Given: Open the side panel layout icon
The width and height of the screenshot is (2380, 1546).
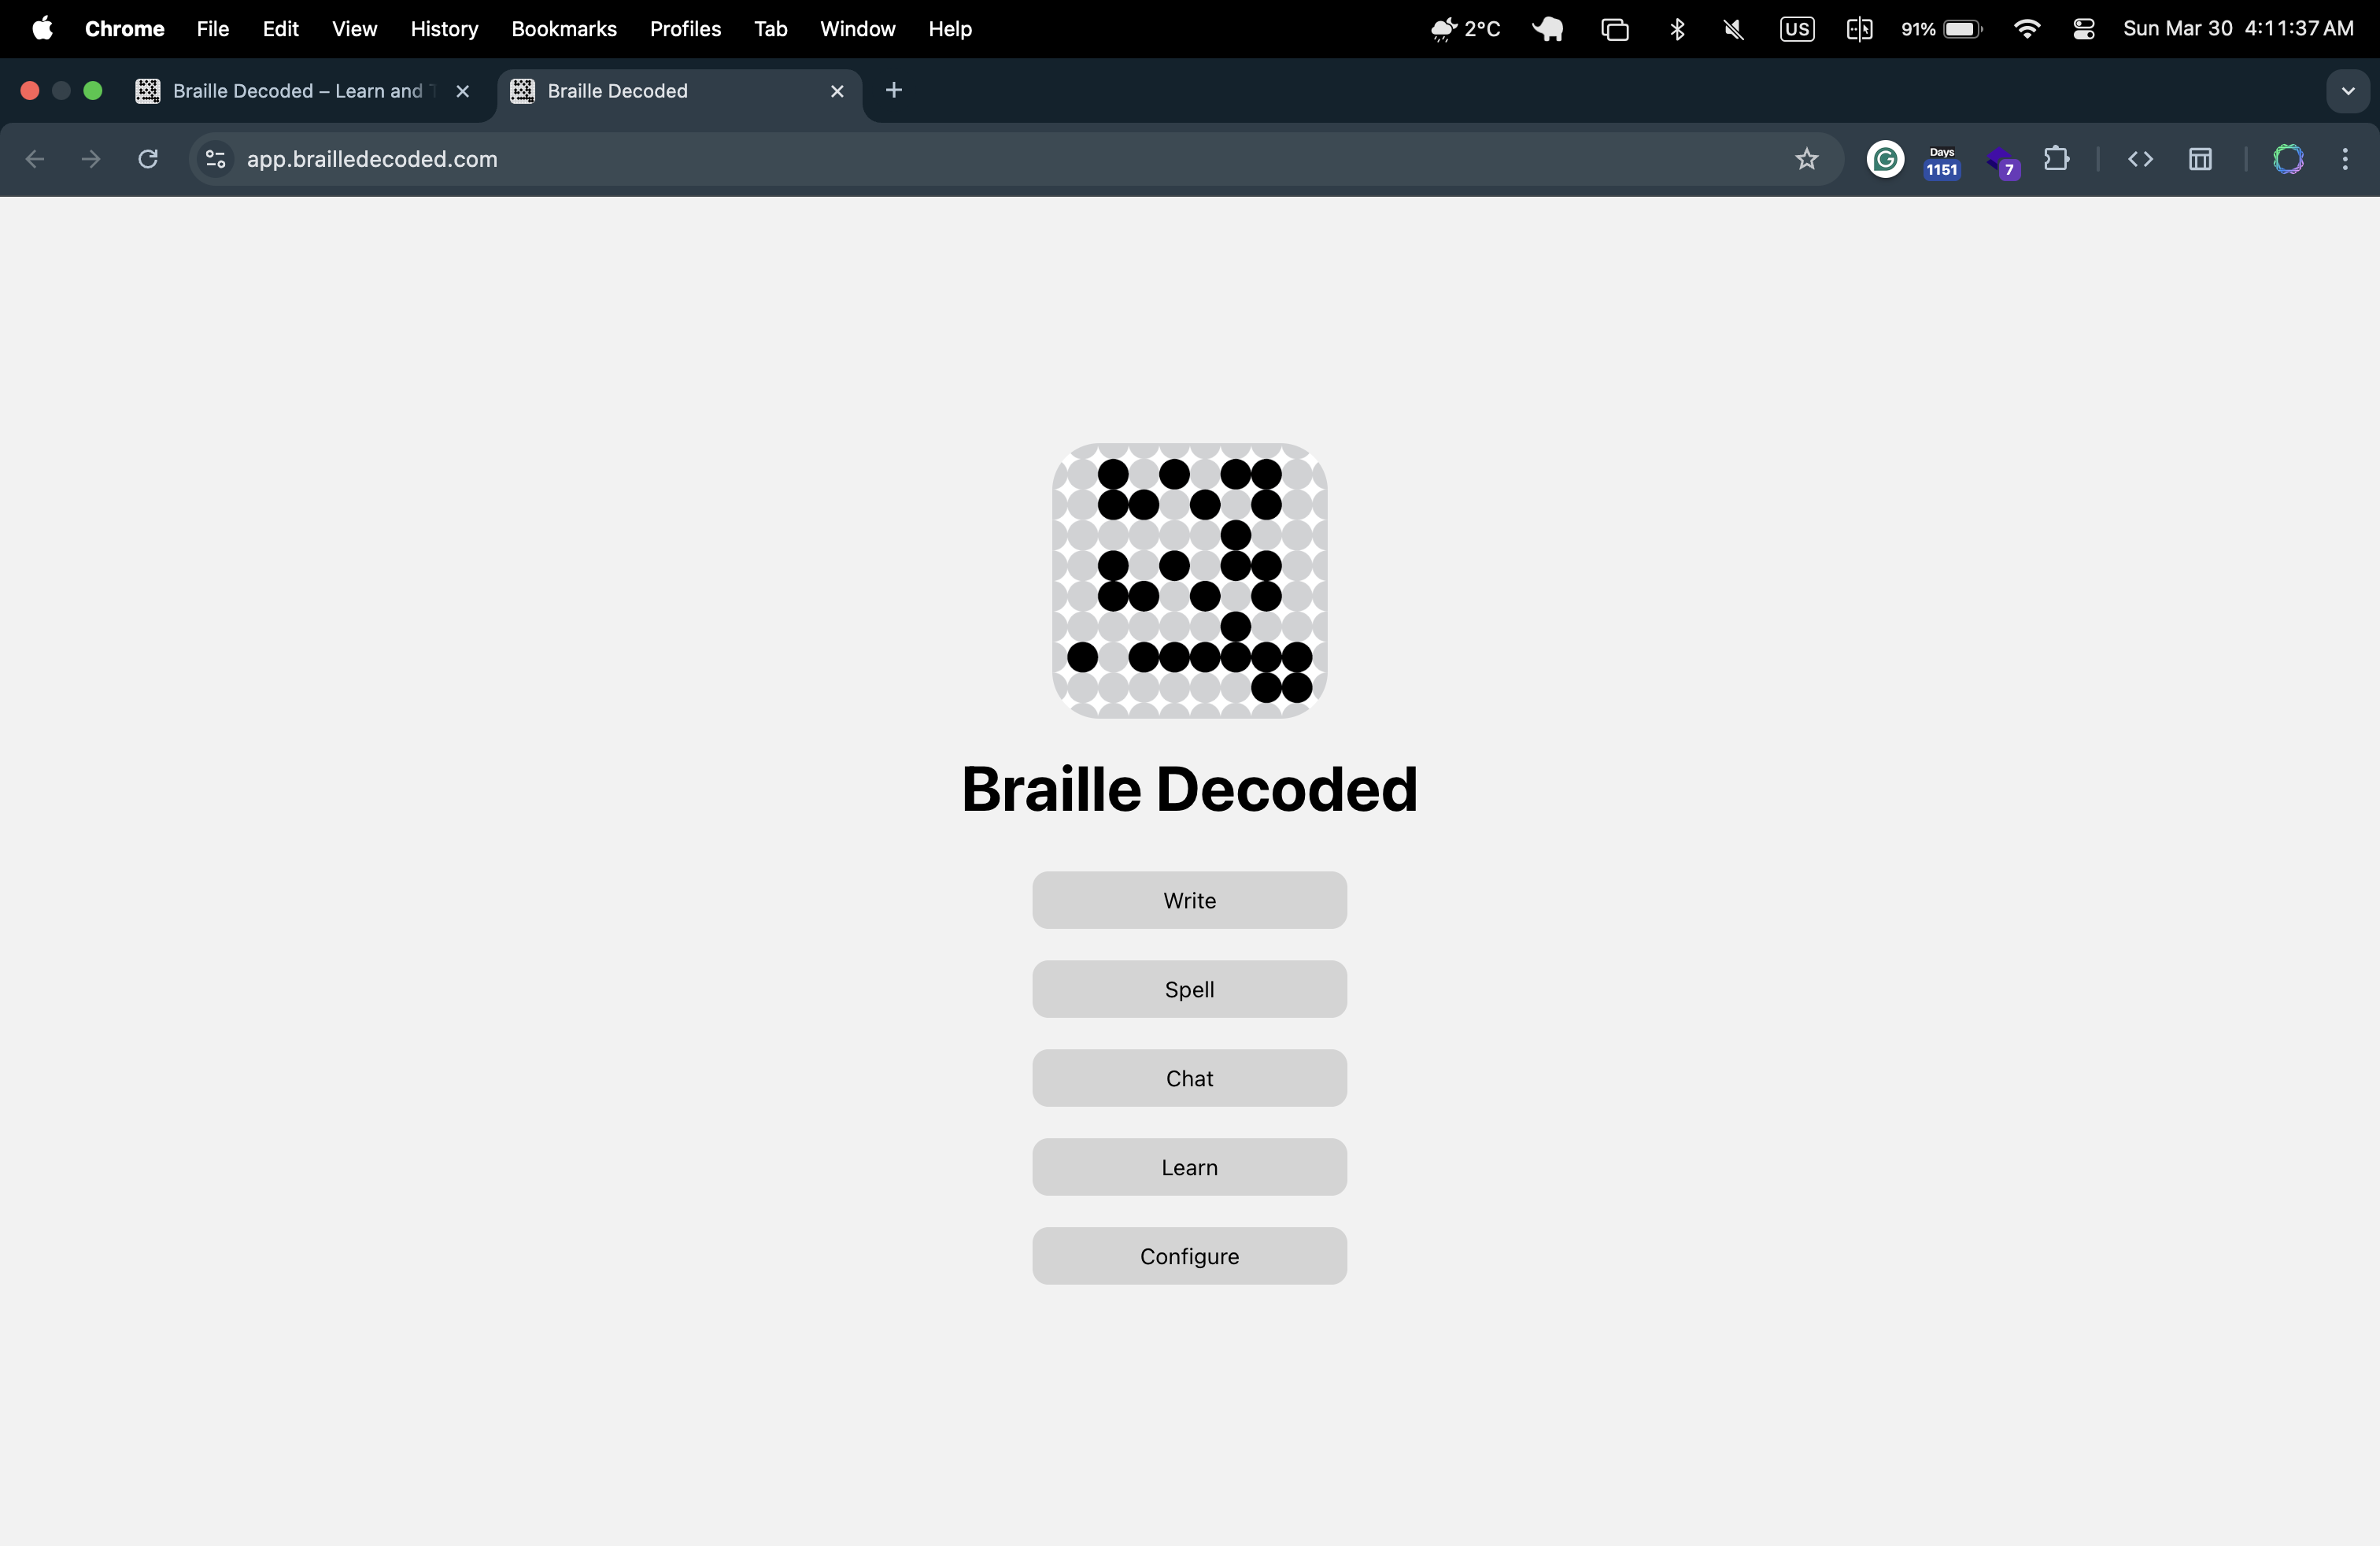Looking at the screenshot, I should (2200, 159).
